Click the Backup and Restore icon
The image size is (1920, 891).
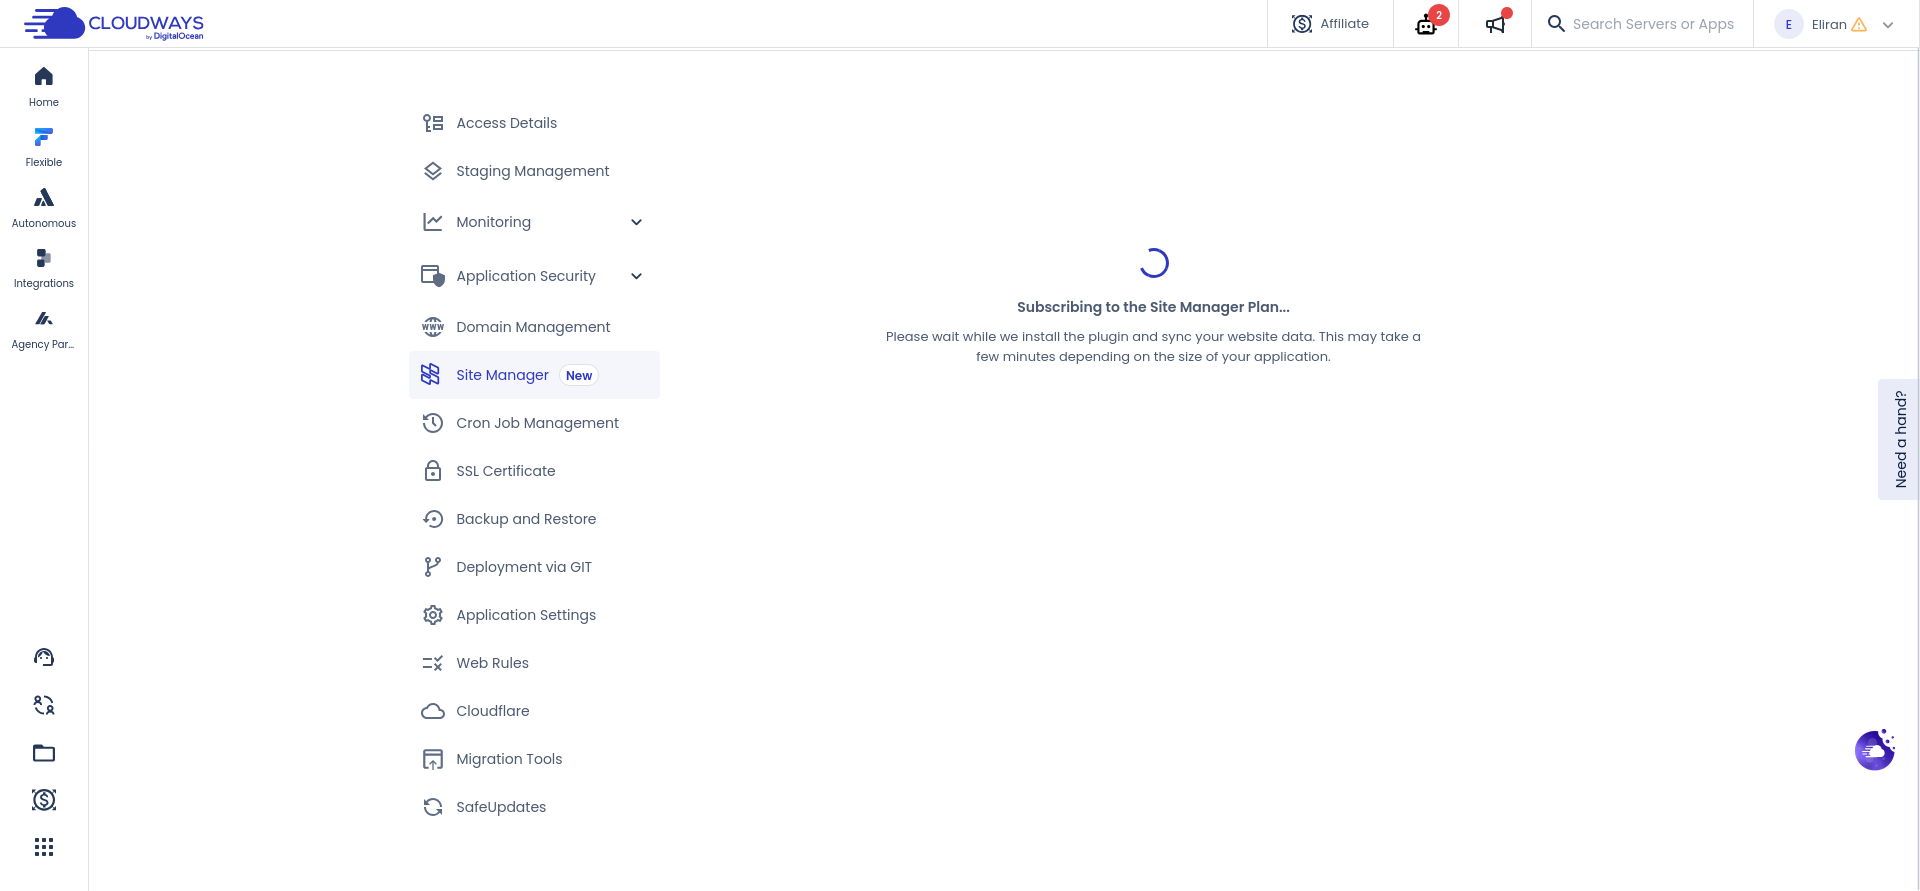[433, 519]
